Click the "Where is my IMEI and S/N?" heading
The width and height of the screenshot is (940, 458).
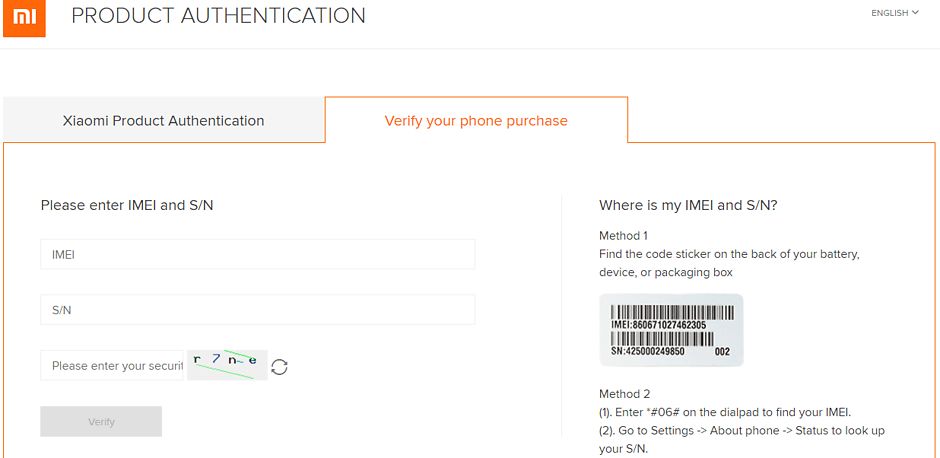688,206
